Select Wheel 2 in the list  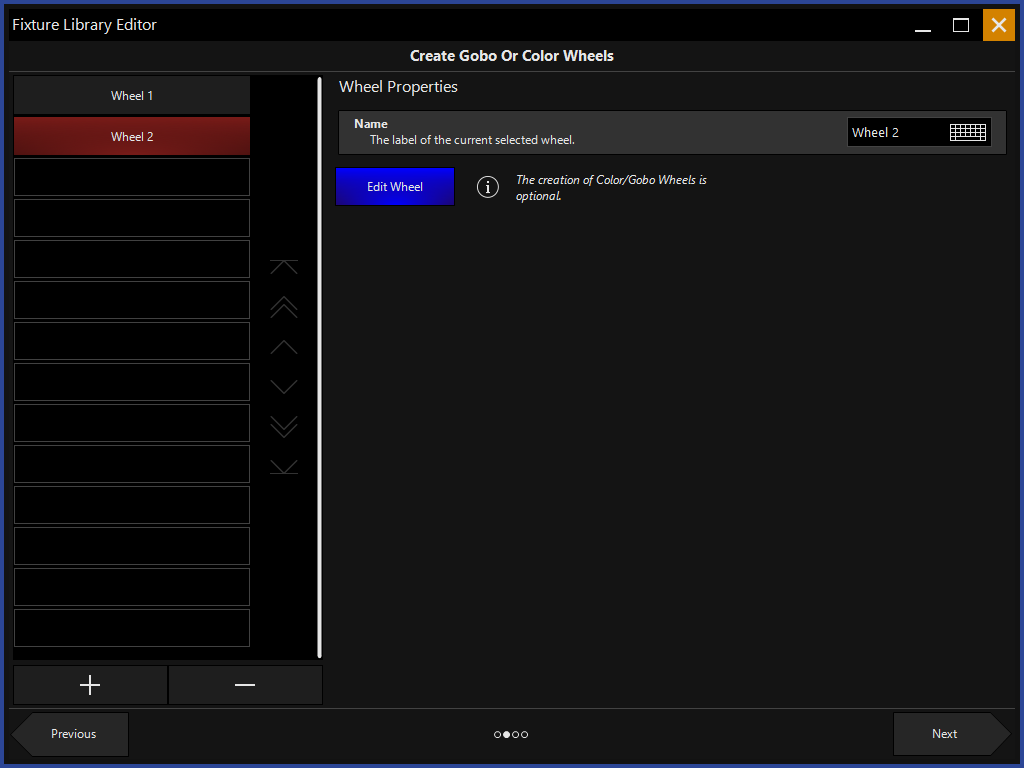pos(132,136)
